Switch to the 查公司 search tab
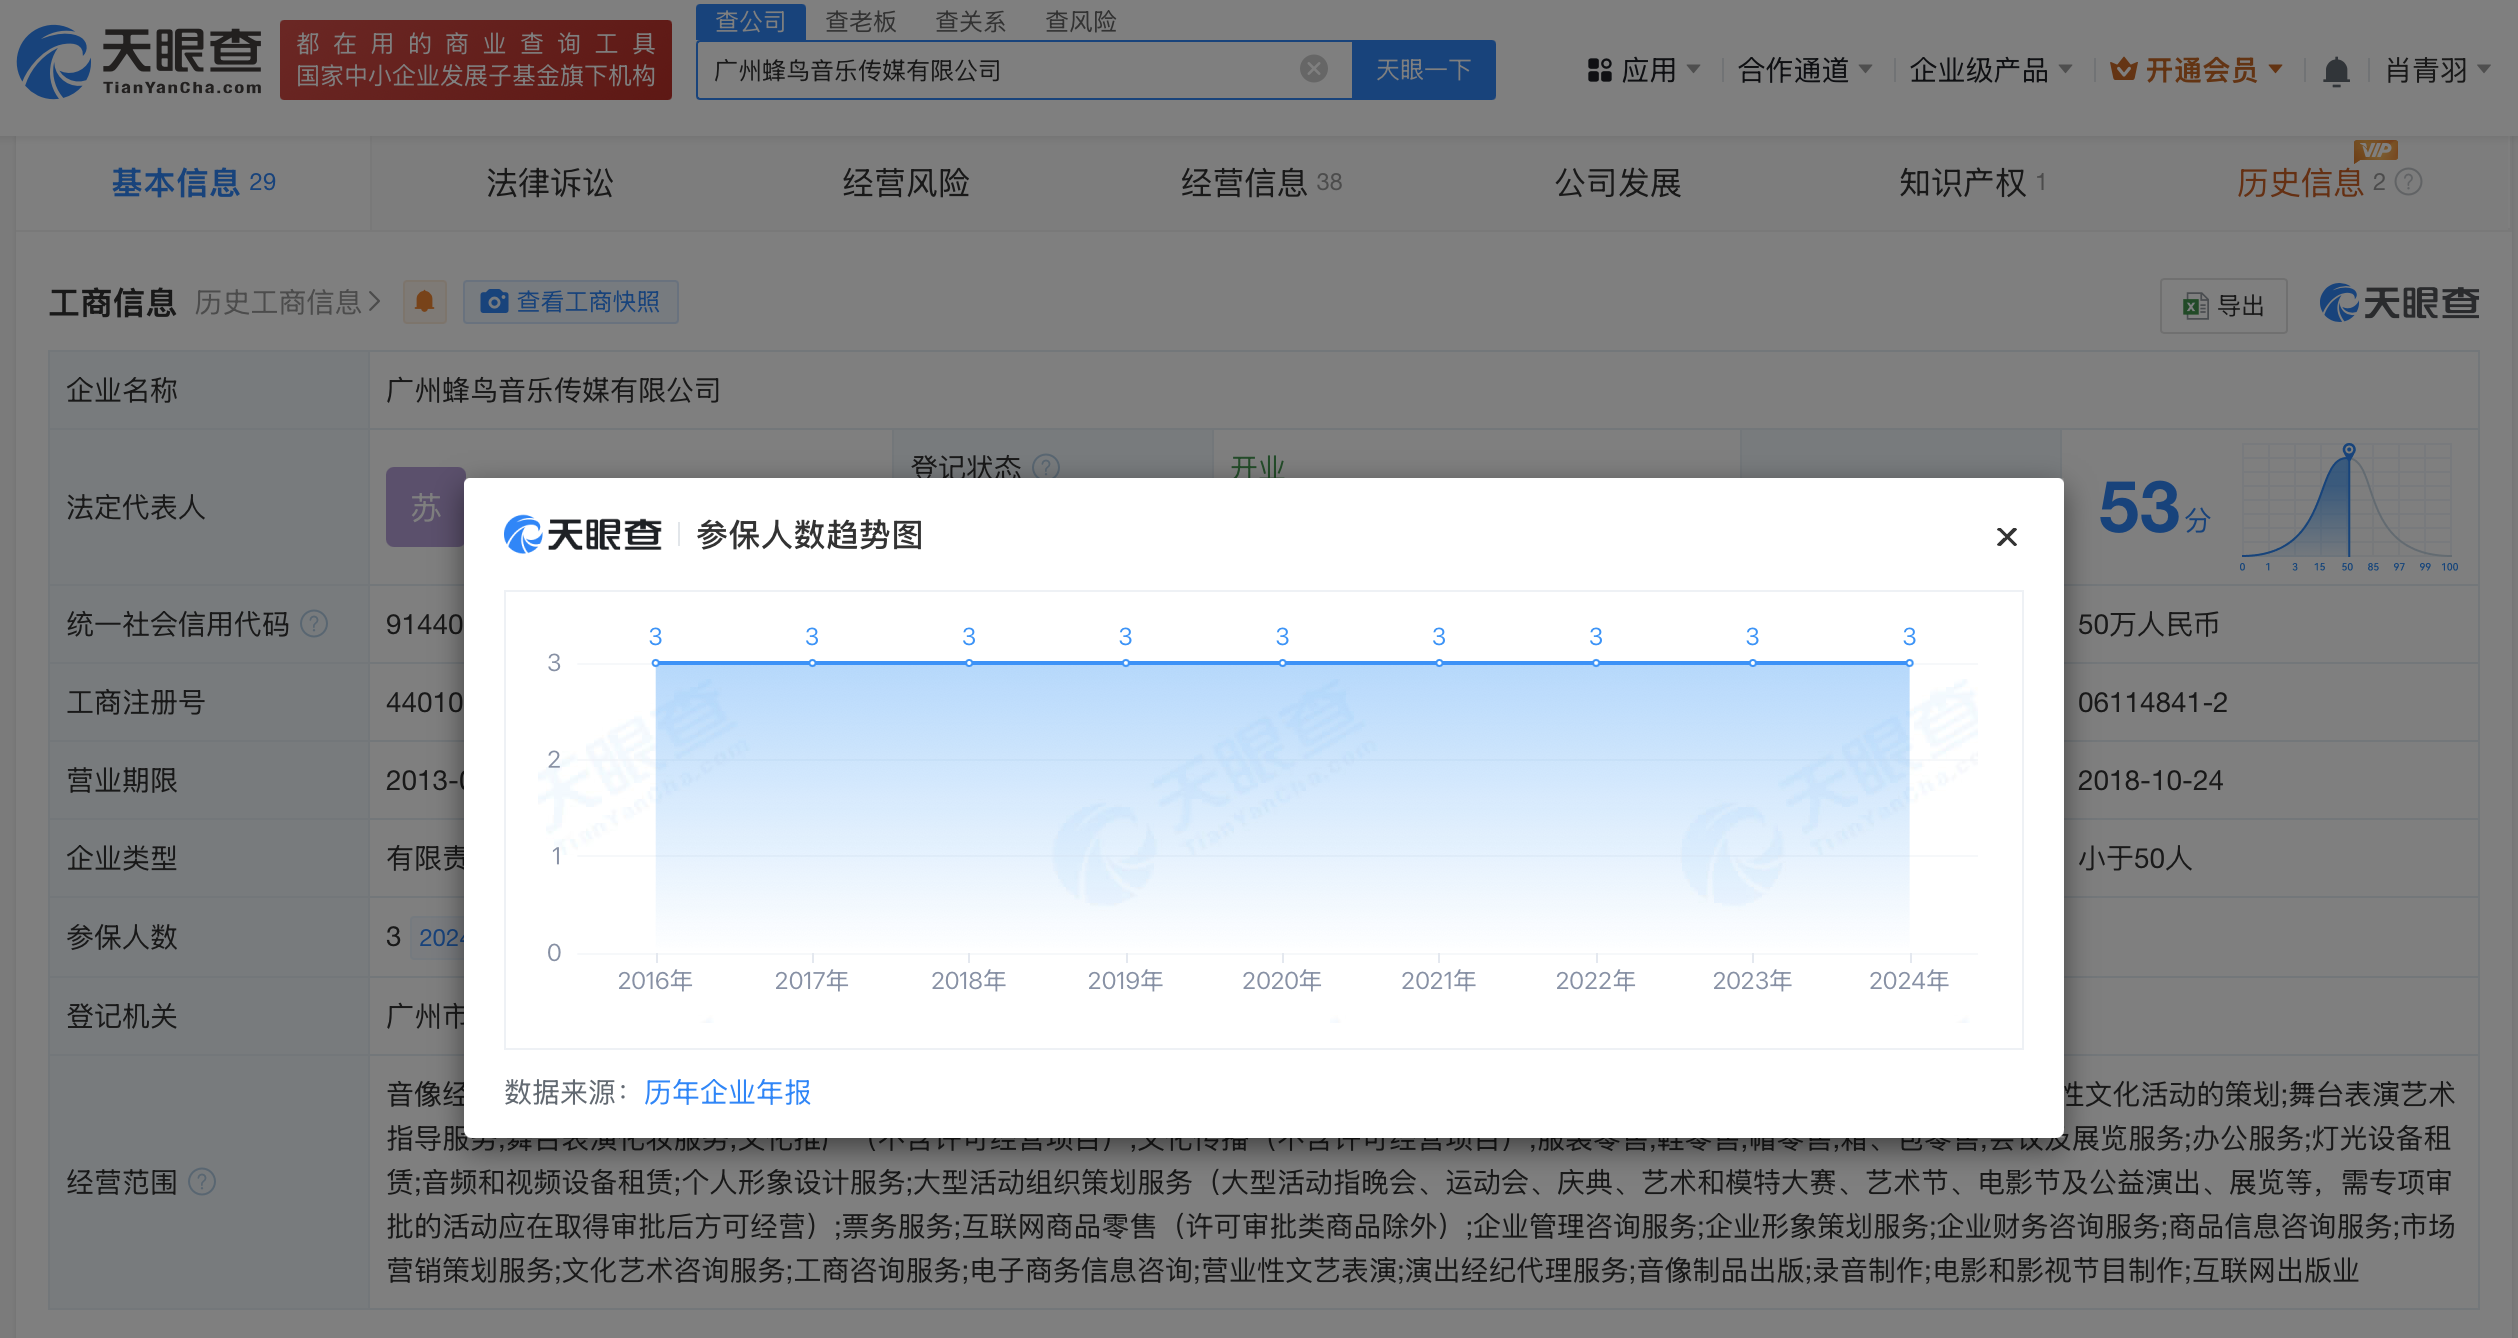Viewport: 2518px width, 1338px height. pos(751,21)
